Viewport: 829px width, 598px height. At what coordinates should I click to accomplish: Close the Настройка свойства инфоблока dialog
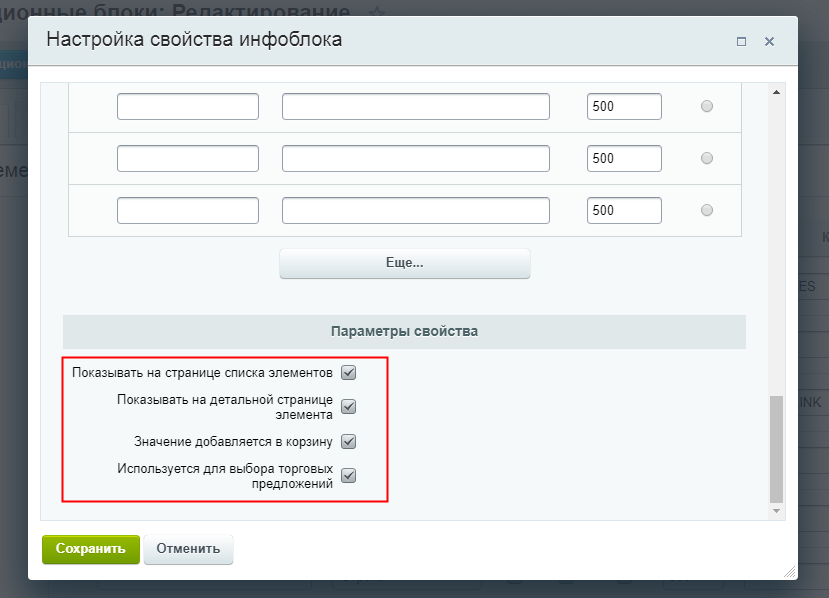(769, 42)
